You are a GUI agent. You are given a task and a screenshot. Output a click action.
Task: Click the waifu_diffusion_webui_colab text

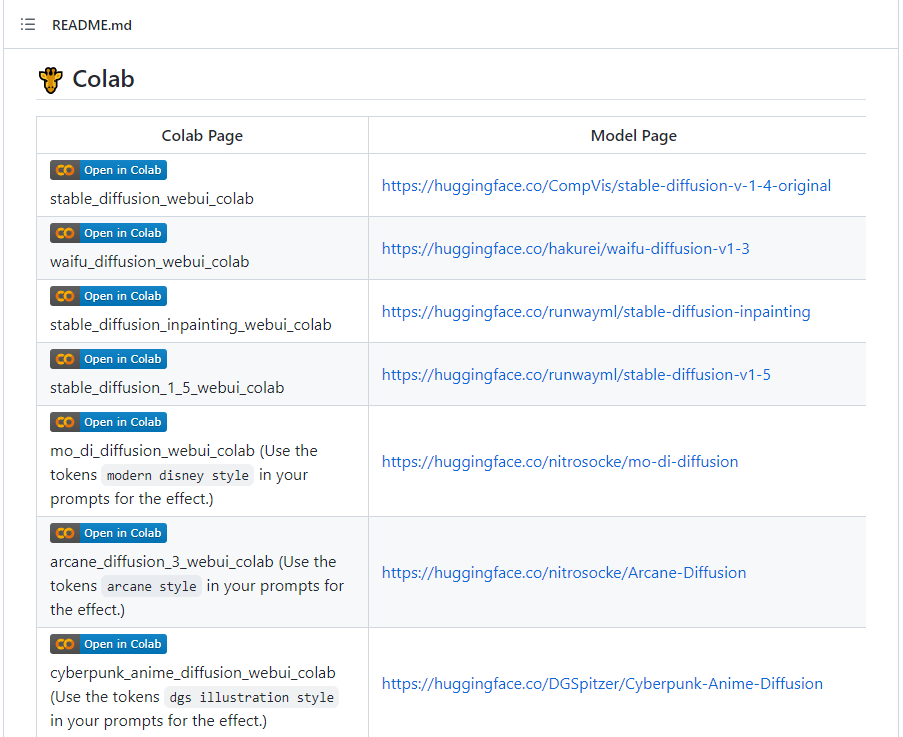pyautogui.click(x=150, y=262)
